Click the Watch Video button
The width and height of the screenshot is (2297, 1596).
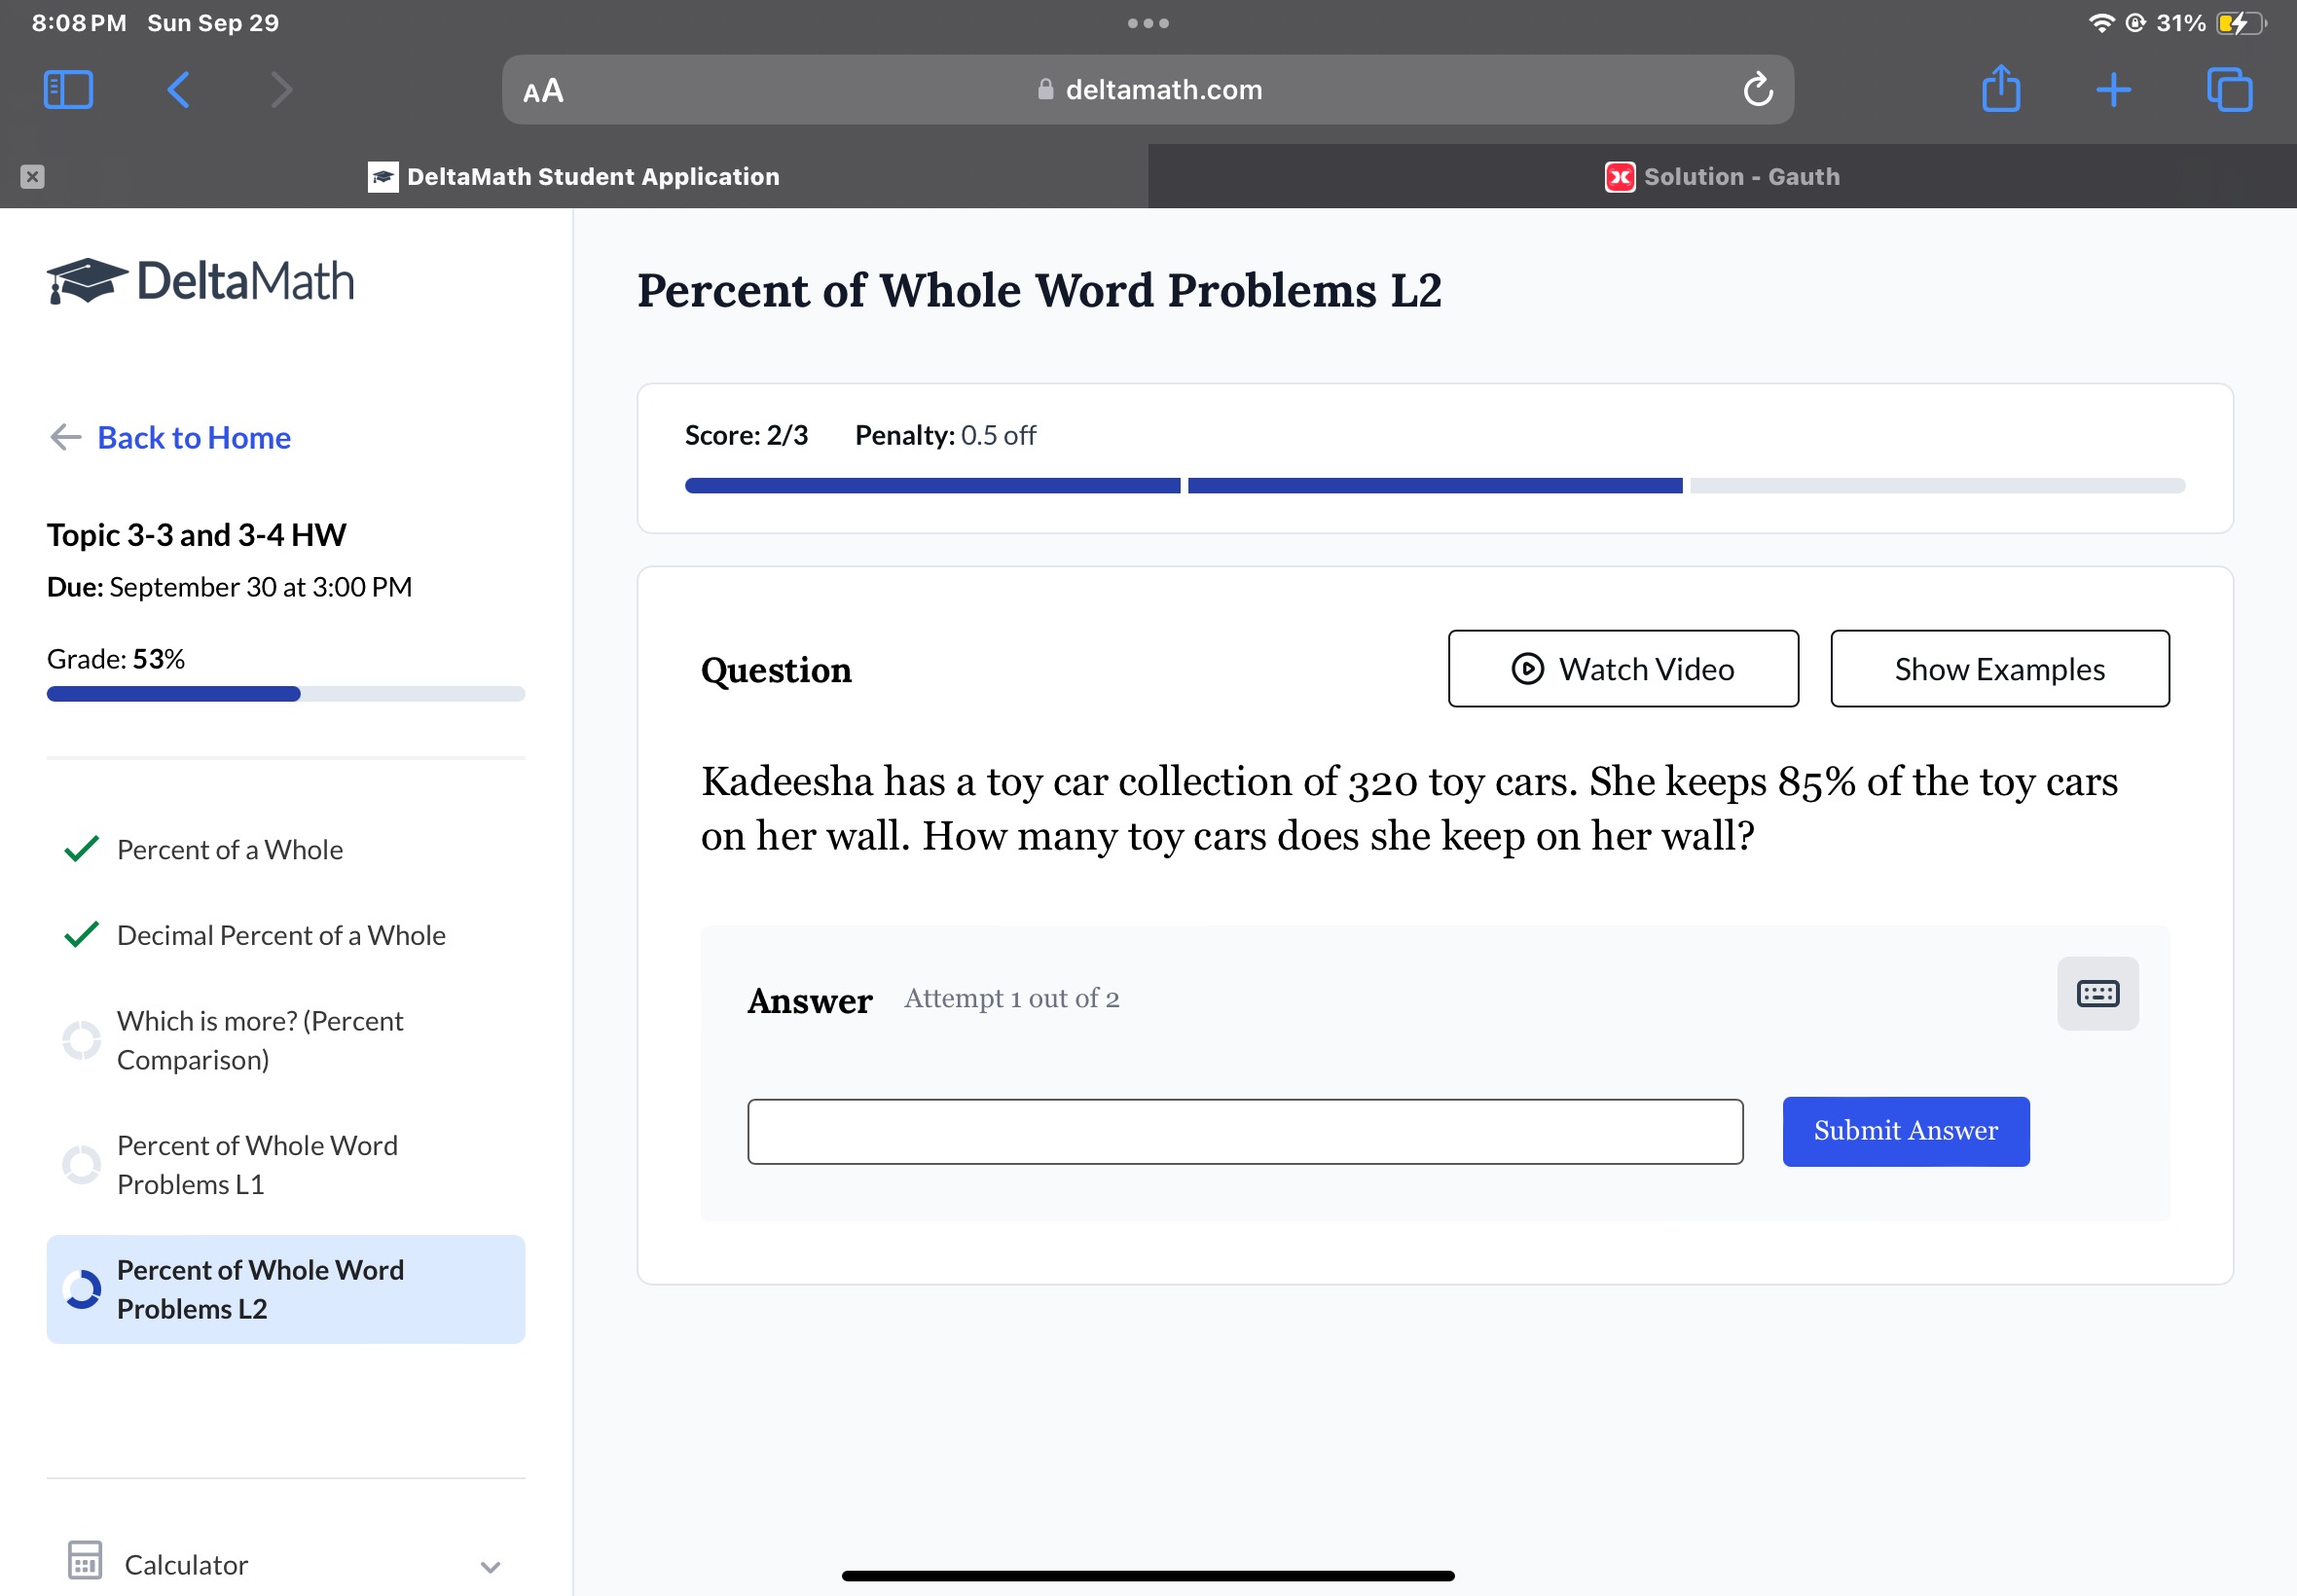click(x=1623, y=669)
